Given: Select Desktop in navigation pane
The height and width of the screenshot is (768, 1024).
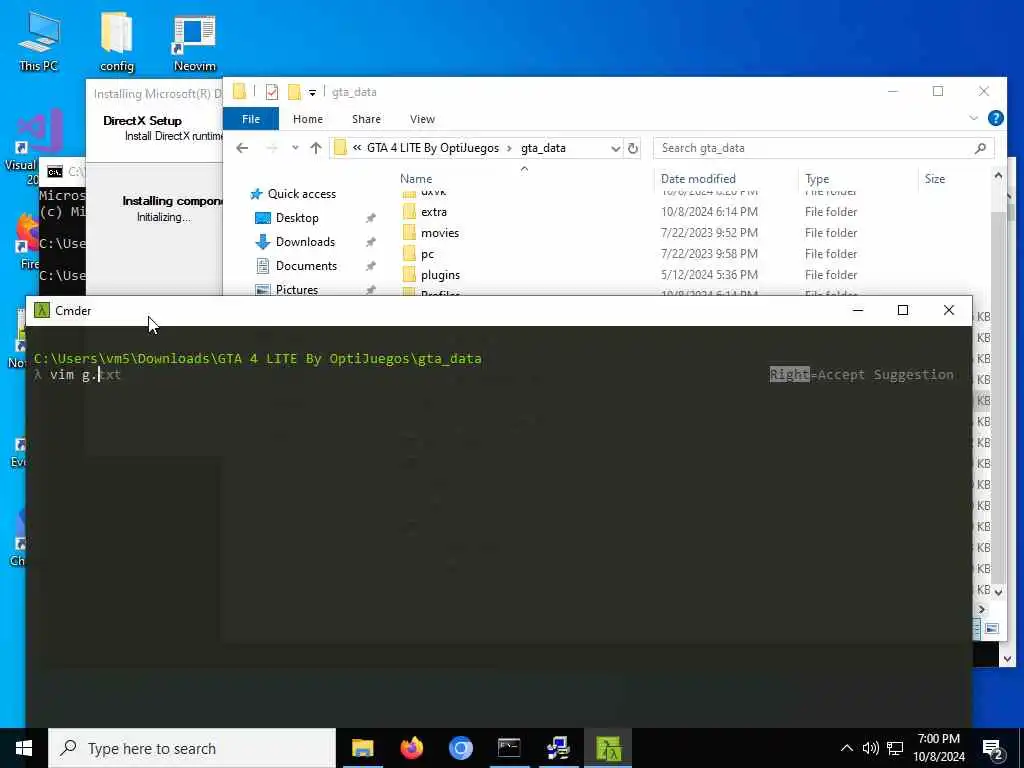Looking at the screenshot, I should tap(297, 218).
